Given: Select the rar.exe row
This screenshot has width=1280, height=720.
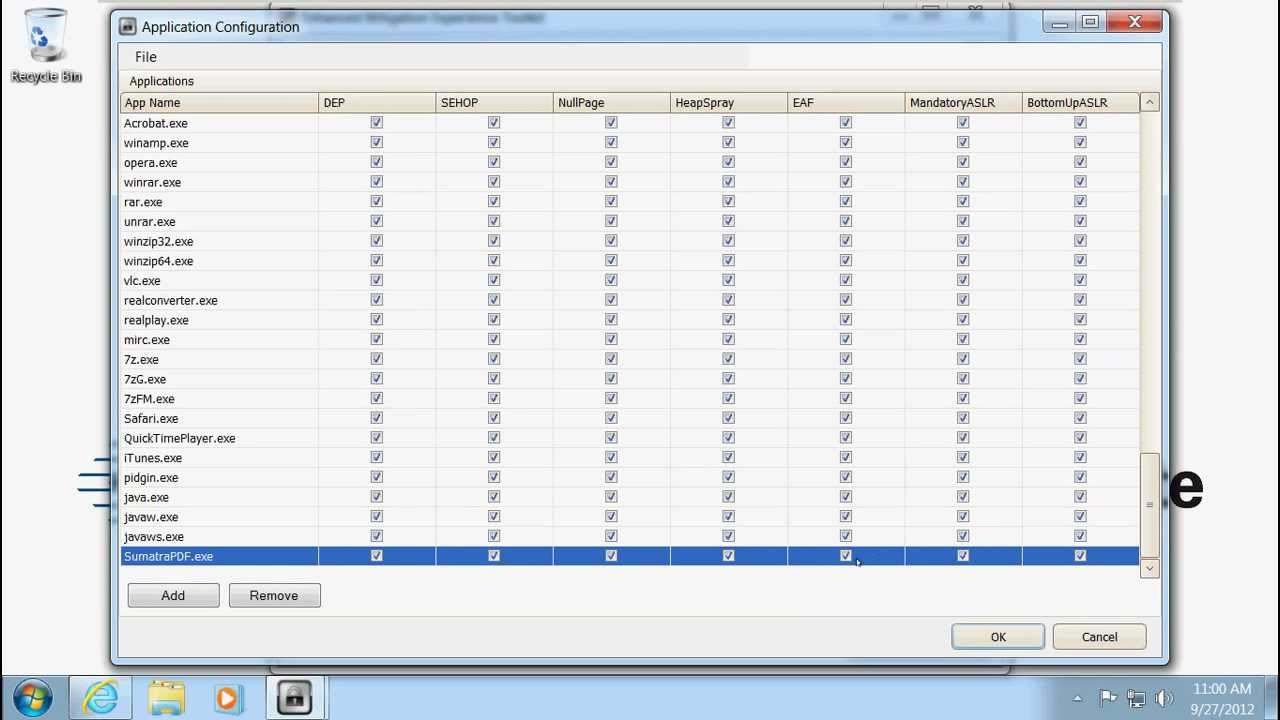Looking at the screenshot, I should (630, 202).
